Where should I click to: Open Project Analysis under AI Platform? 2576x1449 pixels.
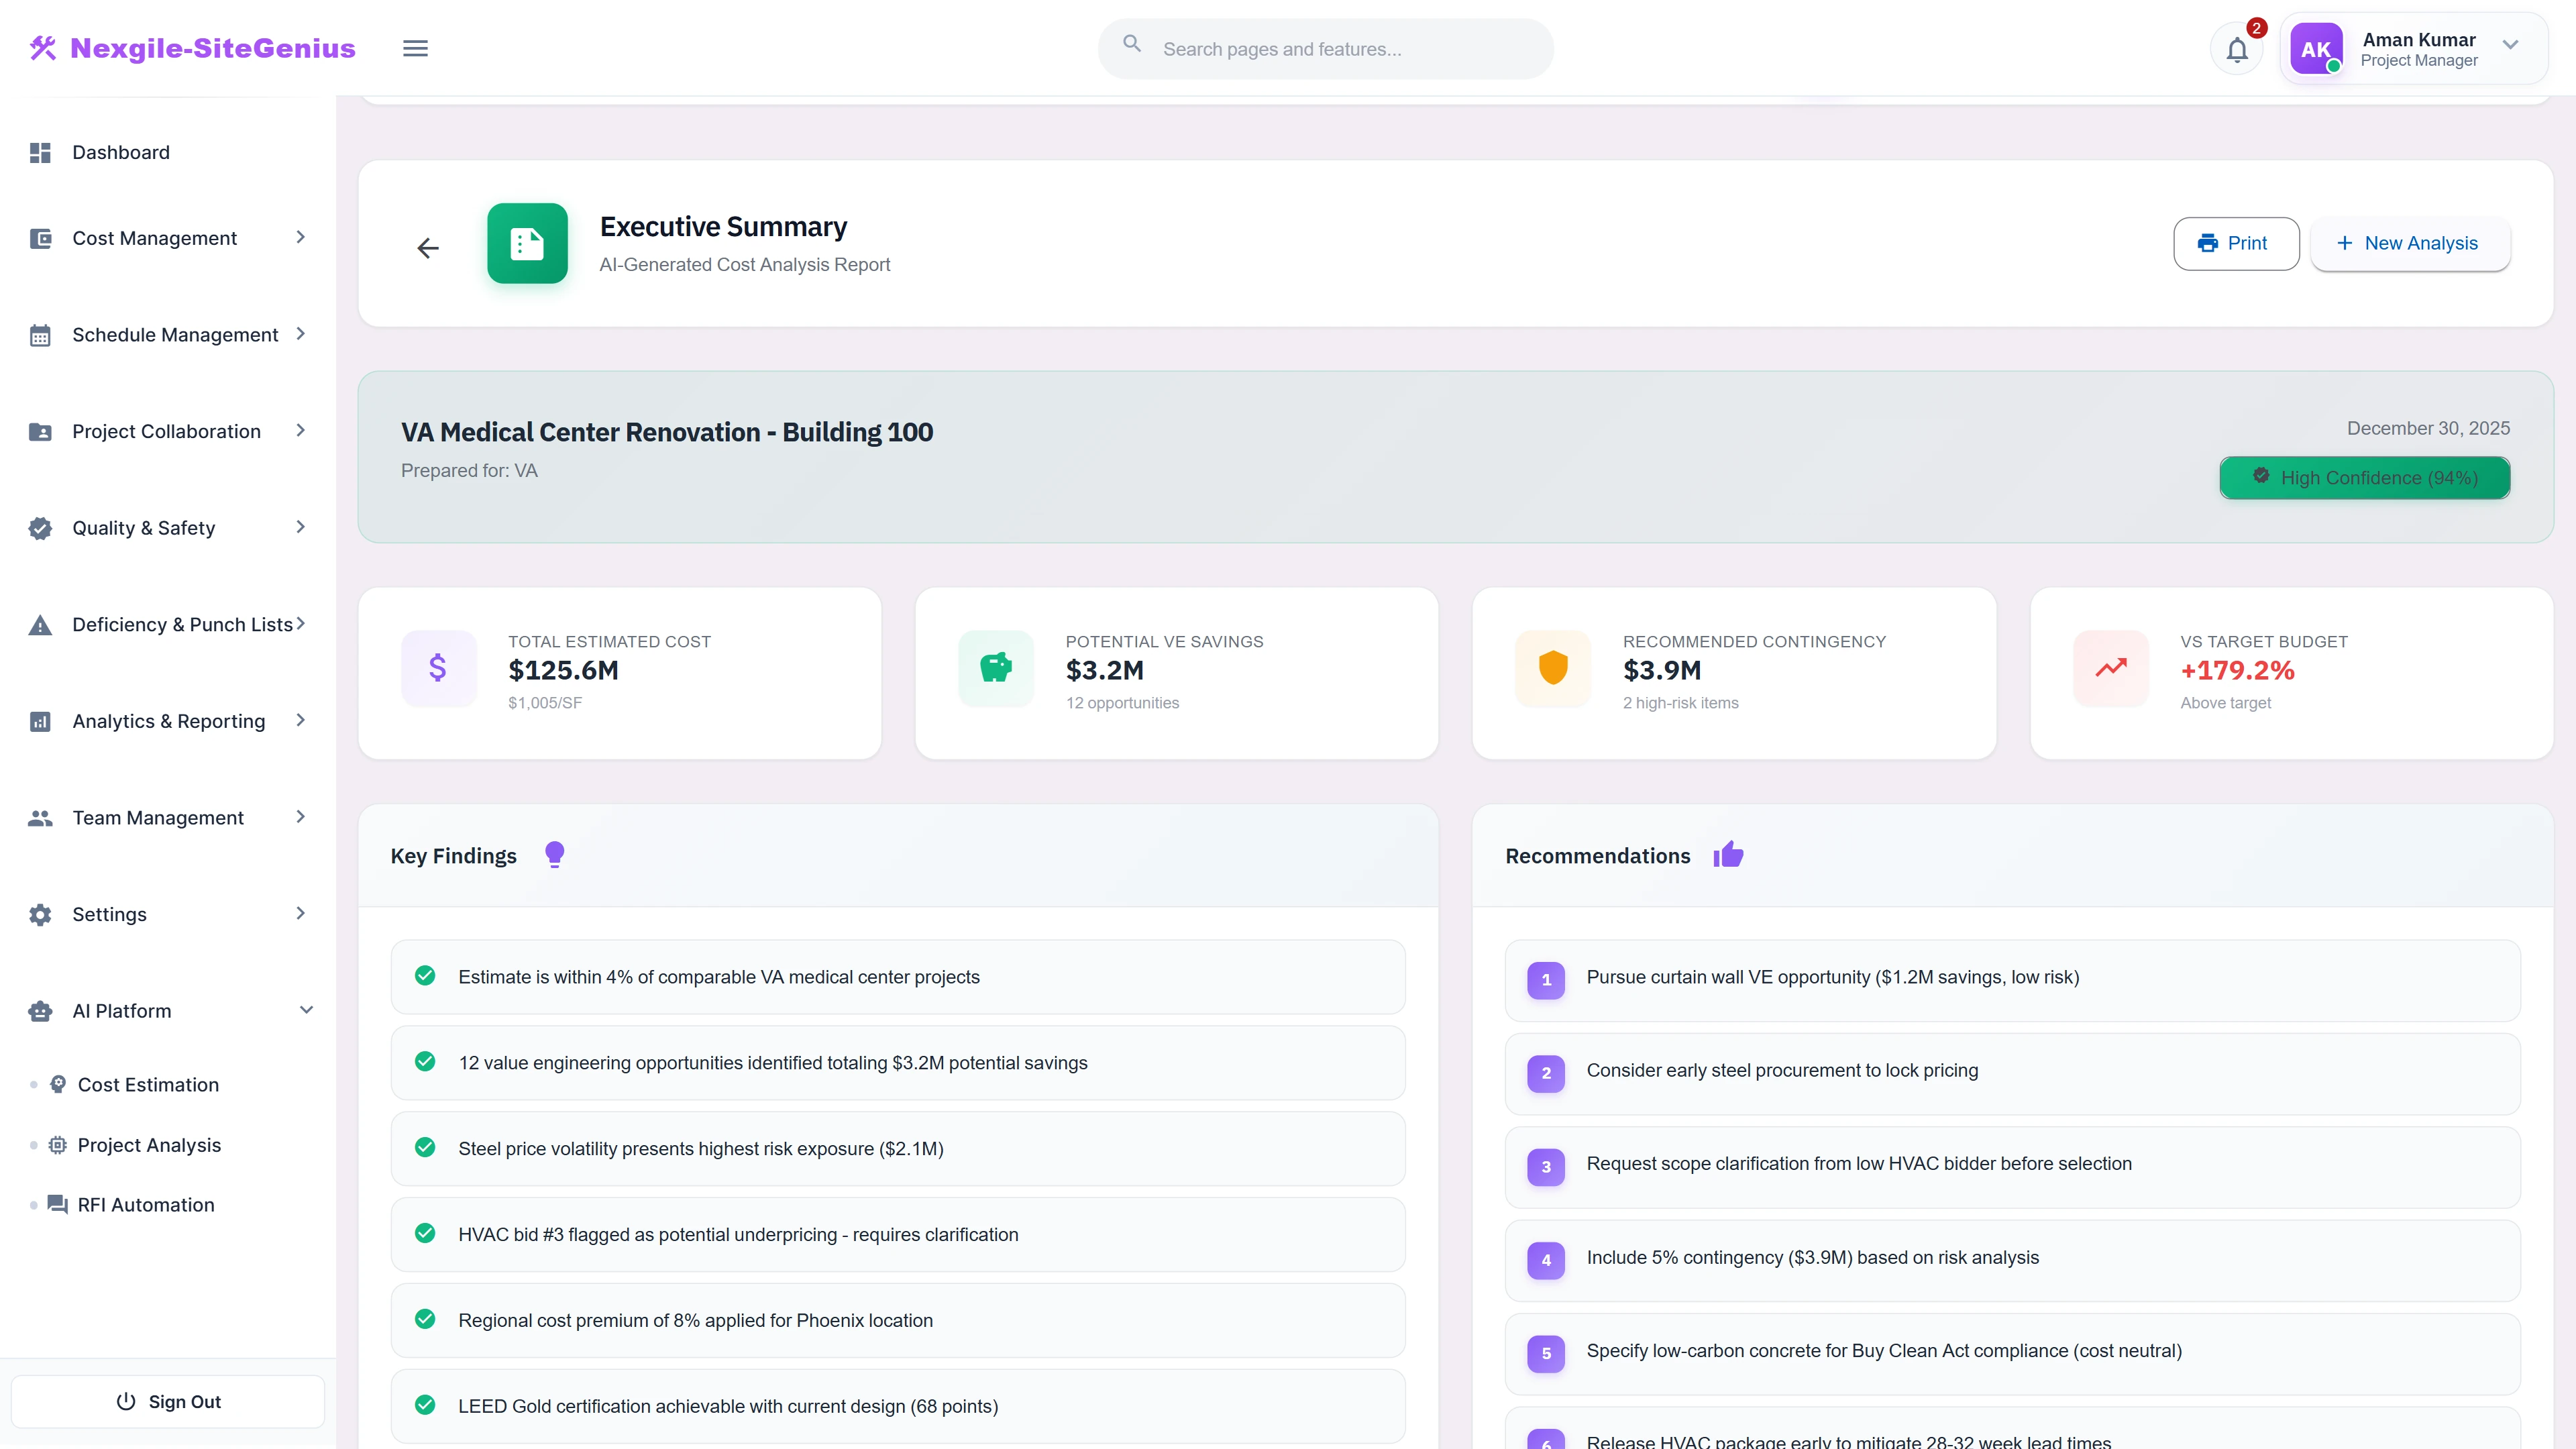click(149, 1144)
